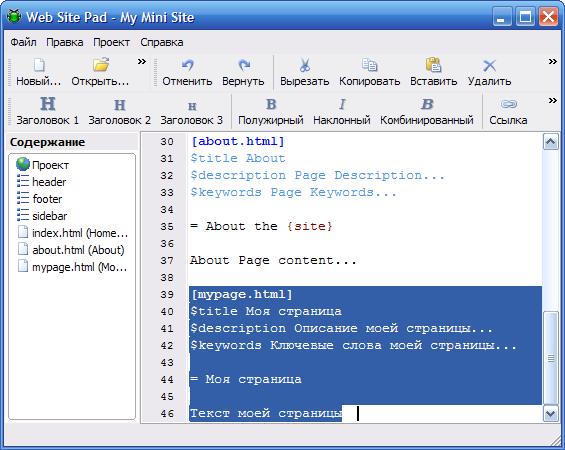565x450 pixels.
Task: Expand edit toolbar overflow chevron
Action: pos(552,62)
